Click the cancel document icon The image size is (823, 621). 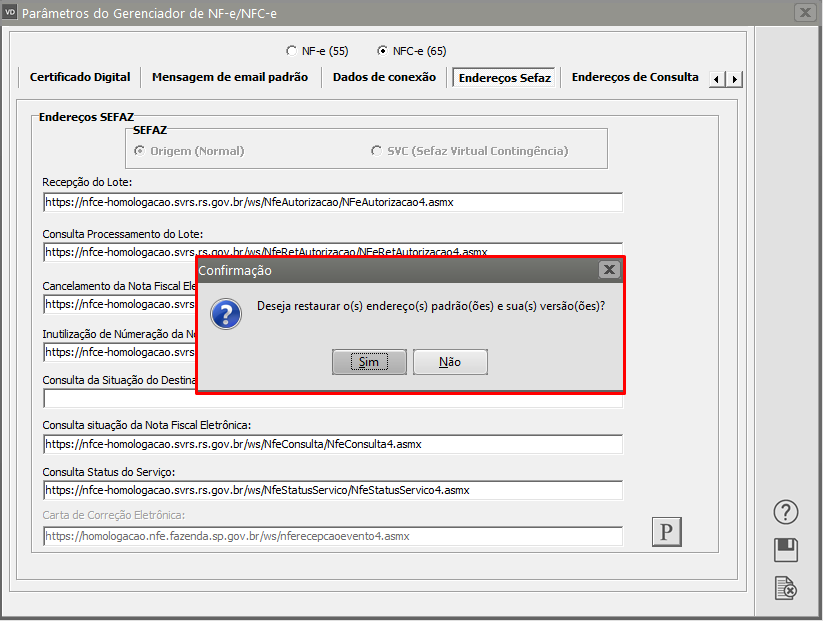click(786, 588)
